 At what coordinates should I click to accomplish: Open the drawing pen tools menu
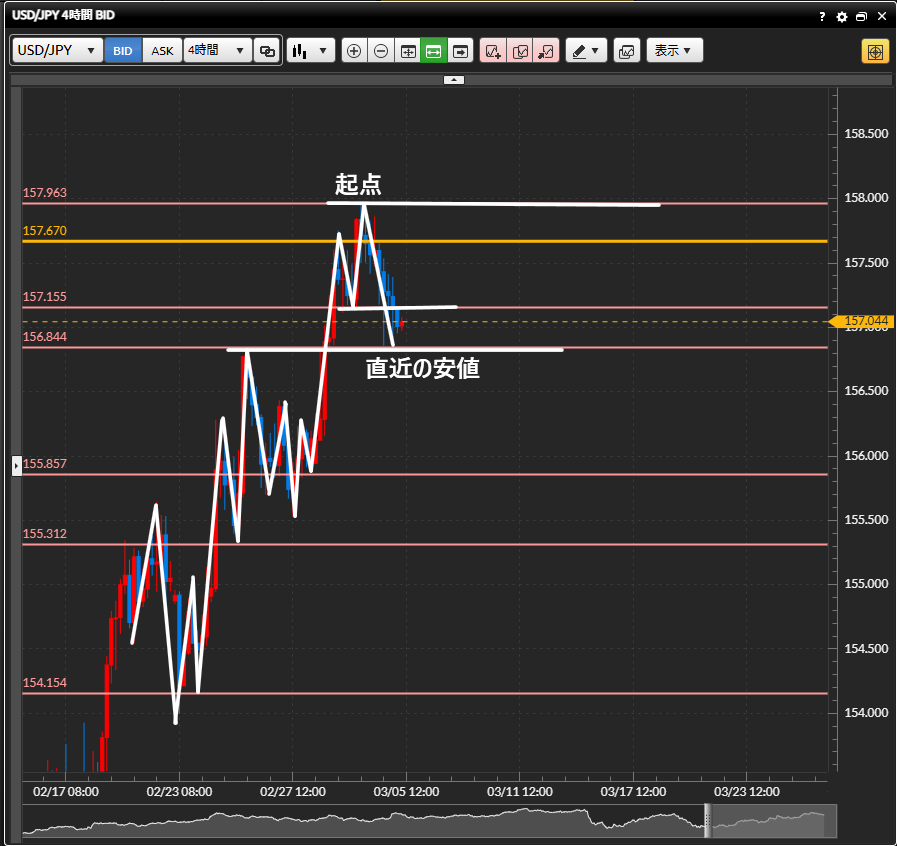[x=586, y=51]
